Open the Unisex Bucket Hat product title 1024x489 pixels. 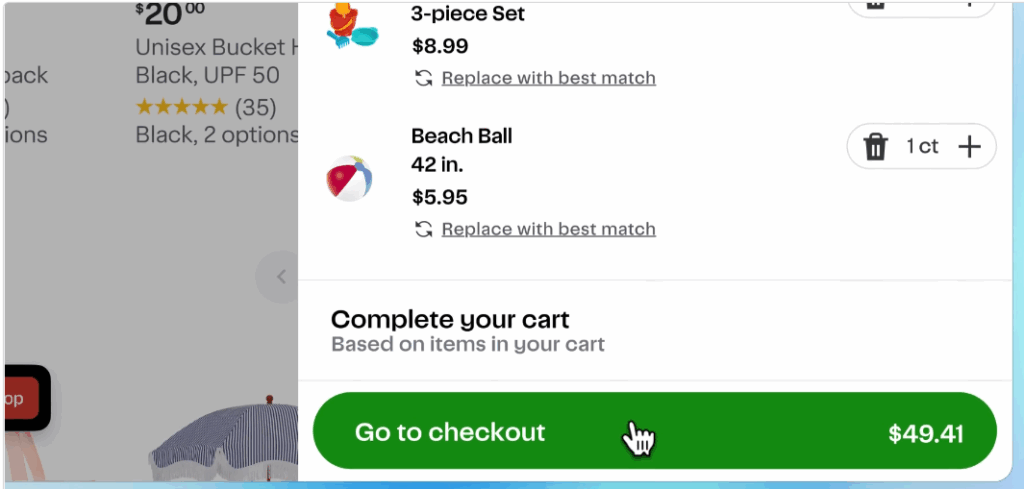tap(216, 47)
